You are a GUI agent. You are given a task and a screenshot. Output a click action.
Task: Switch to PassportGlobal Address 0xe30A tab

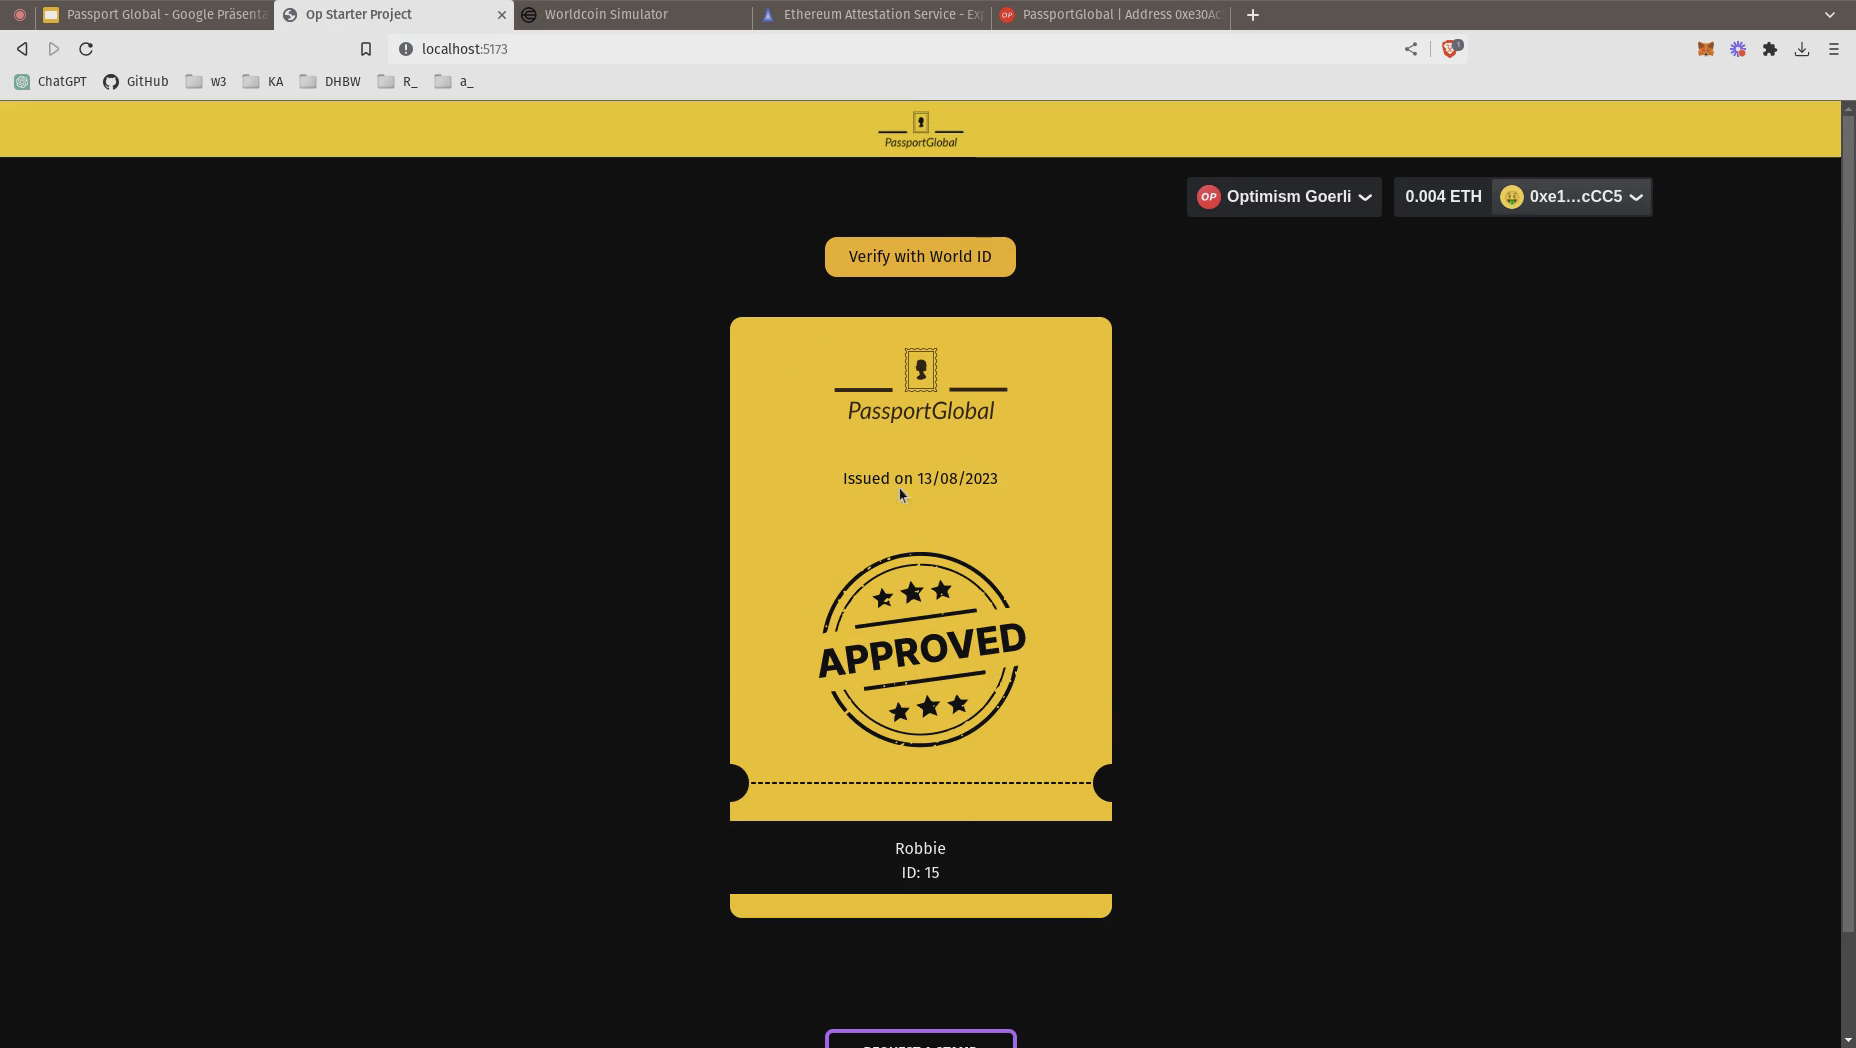[1111, 15]
